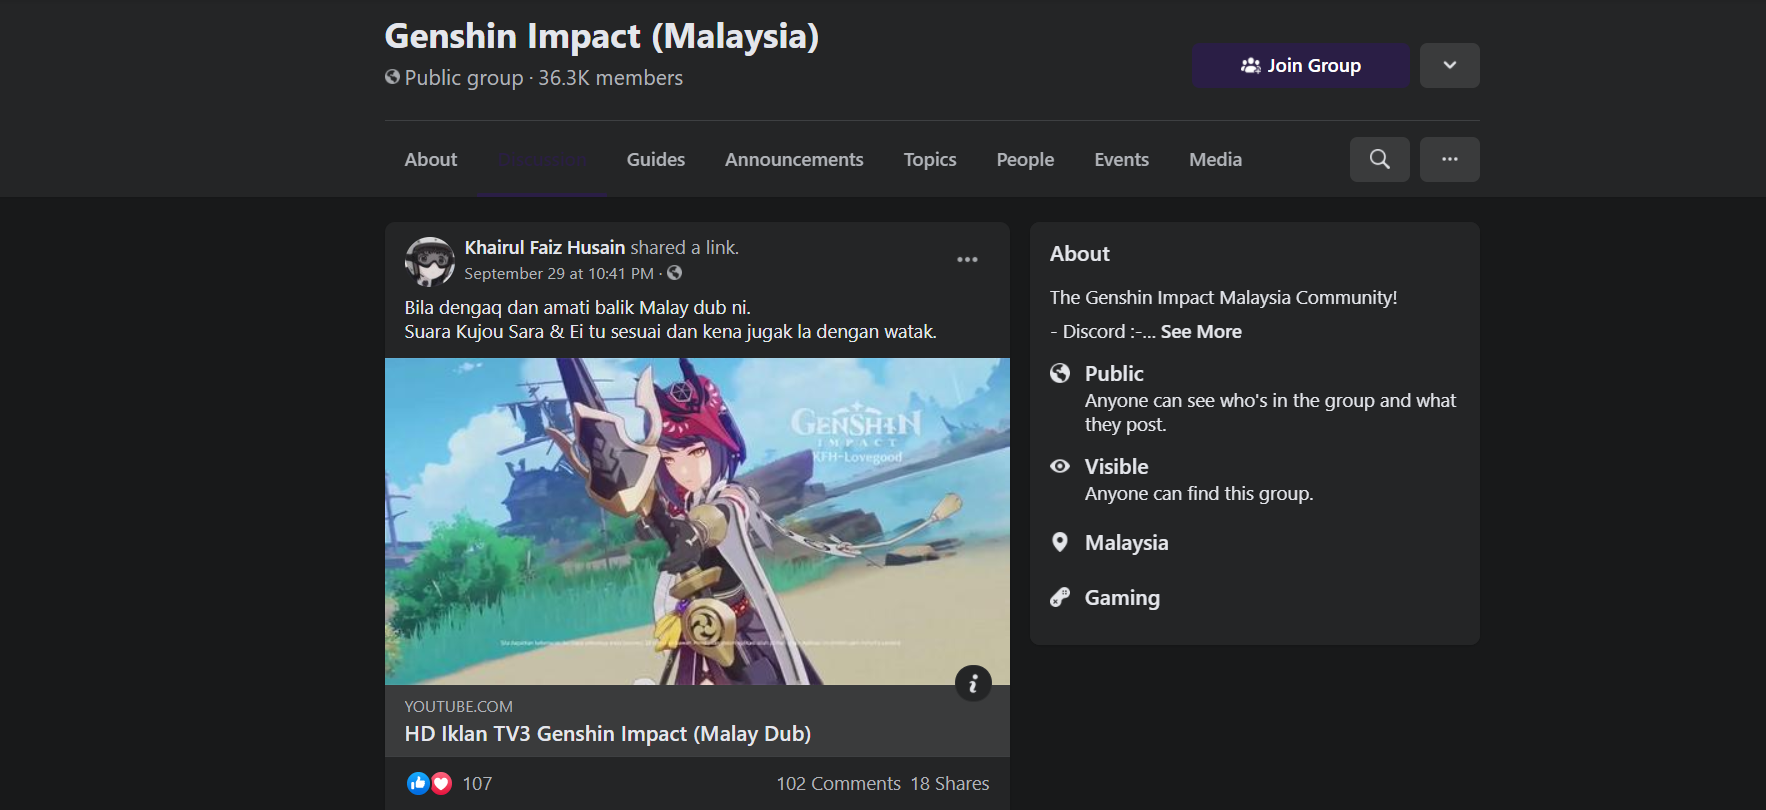Open Khairul Faiz Husain's profile picture

click(430, 262)
